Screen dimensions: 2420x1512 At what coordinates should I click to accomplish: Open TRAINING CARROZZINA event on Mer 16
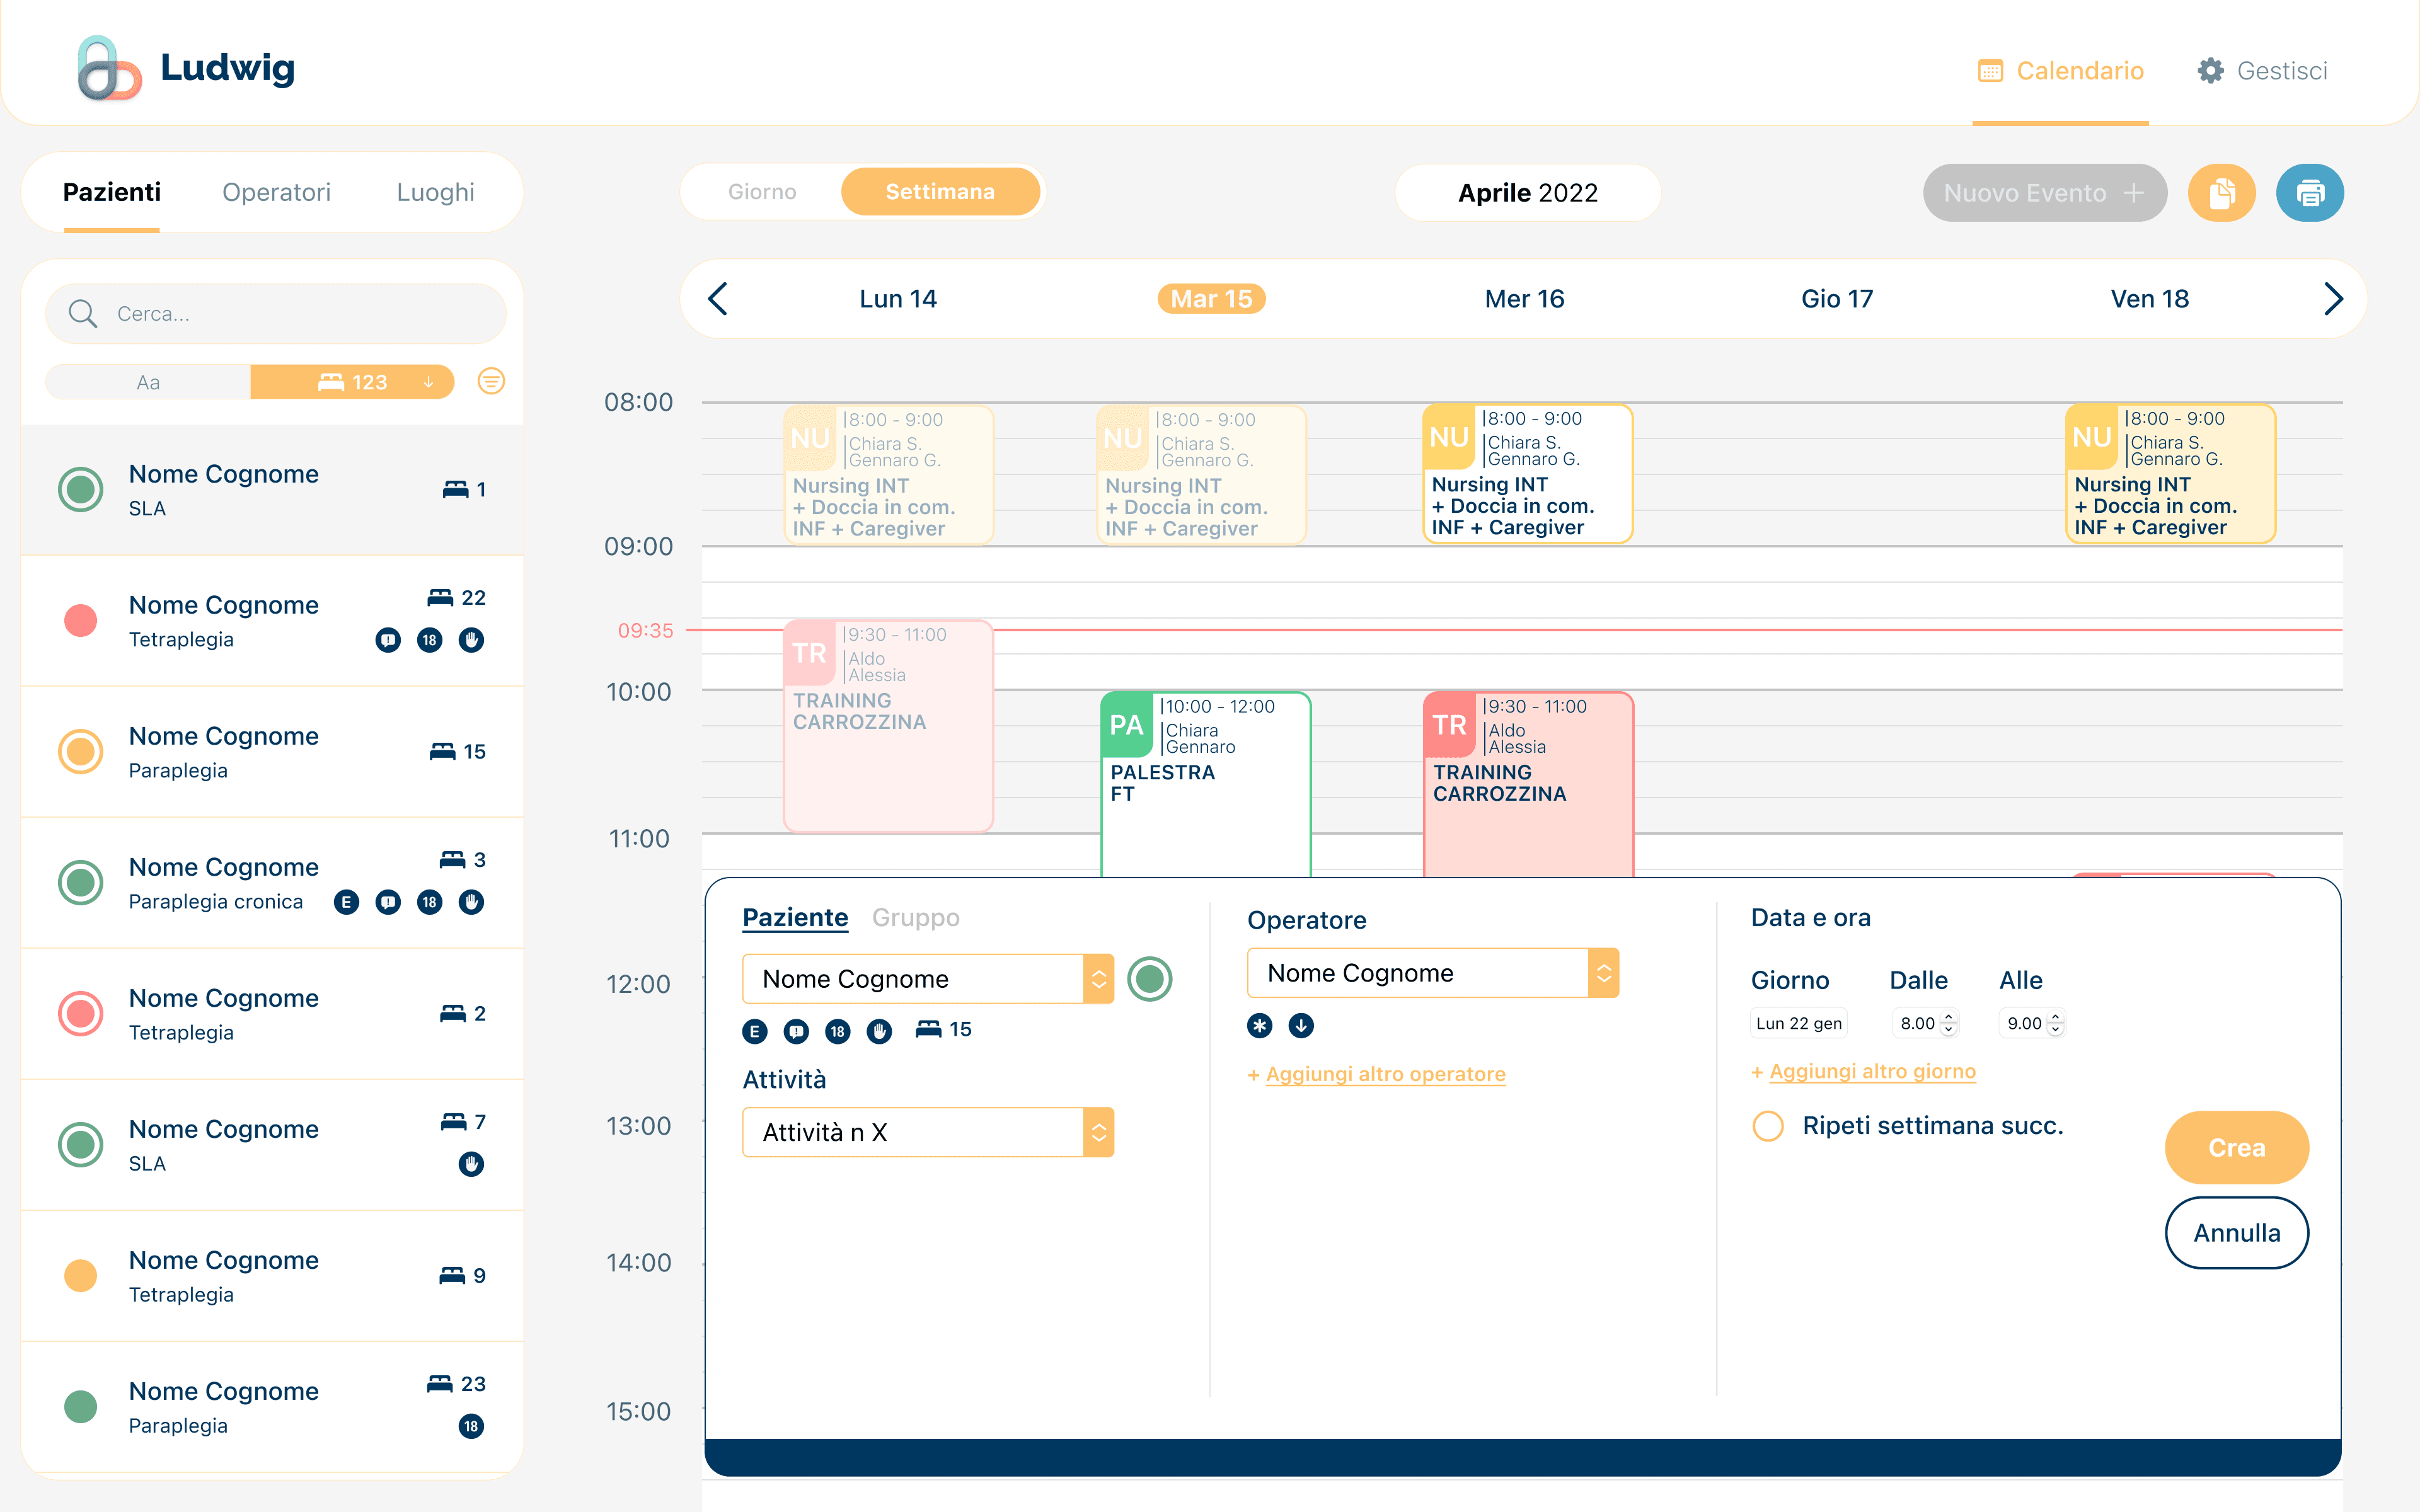pyautogui.click(x=1528, y=785)
